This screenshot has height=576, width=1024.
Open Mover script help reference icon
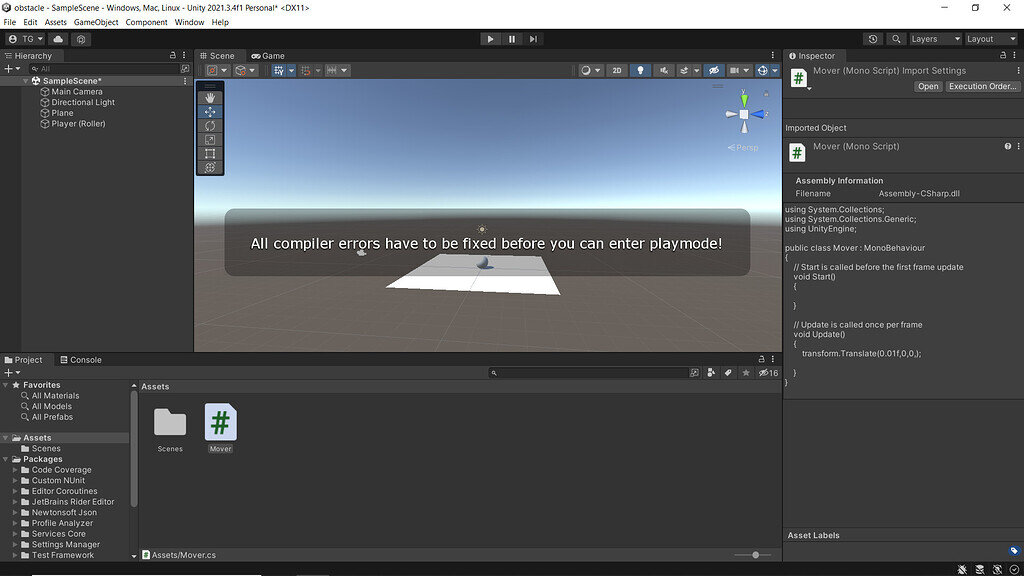point(1007,146)
